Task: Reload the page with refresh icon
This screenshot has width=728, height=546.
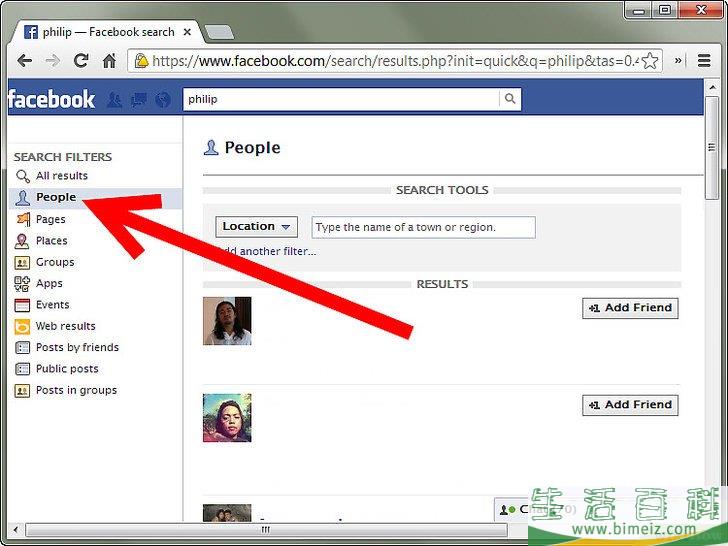Action: tap(81, 60)
